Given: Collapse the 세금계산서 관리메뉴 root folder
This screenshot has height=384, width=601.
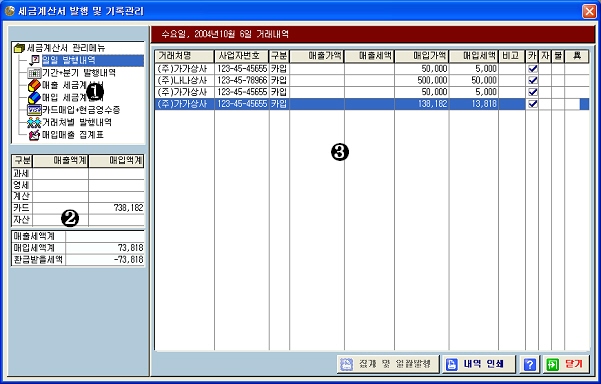Looking at the screenshot, I should pos(19,48).
